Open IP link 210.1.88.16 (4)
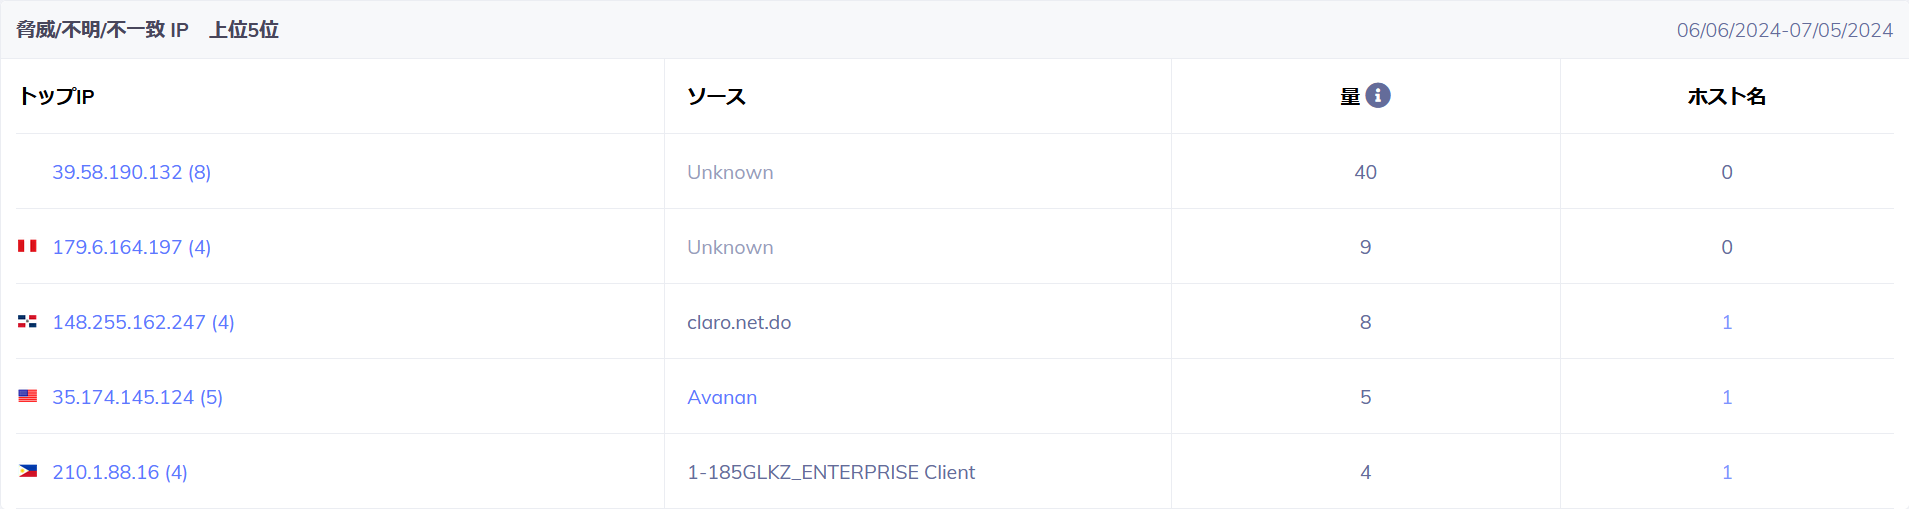This screenshot has width=1909, height=509. point(120,472)
